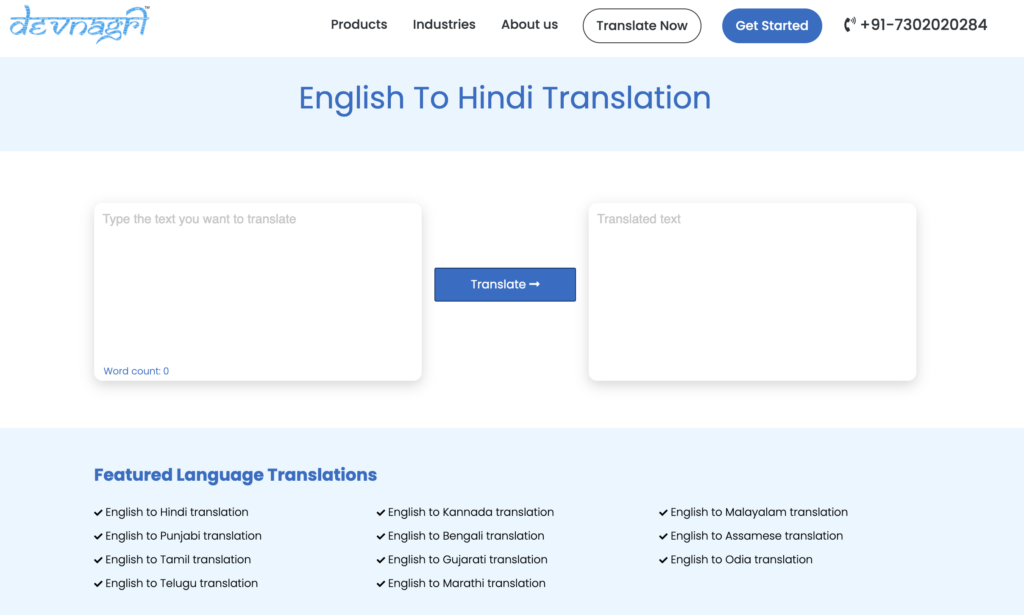Call the +91-7302020284 phone number
The width and height of the screenshot is (1024, 615).
[x=922, y=24]
